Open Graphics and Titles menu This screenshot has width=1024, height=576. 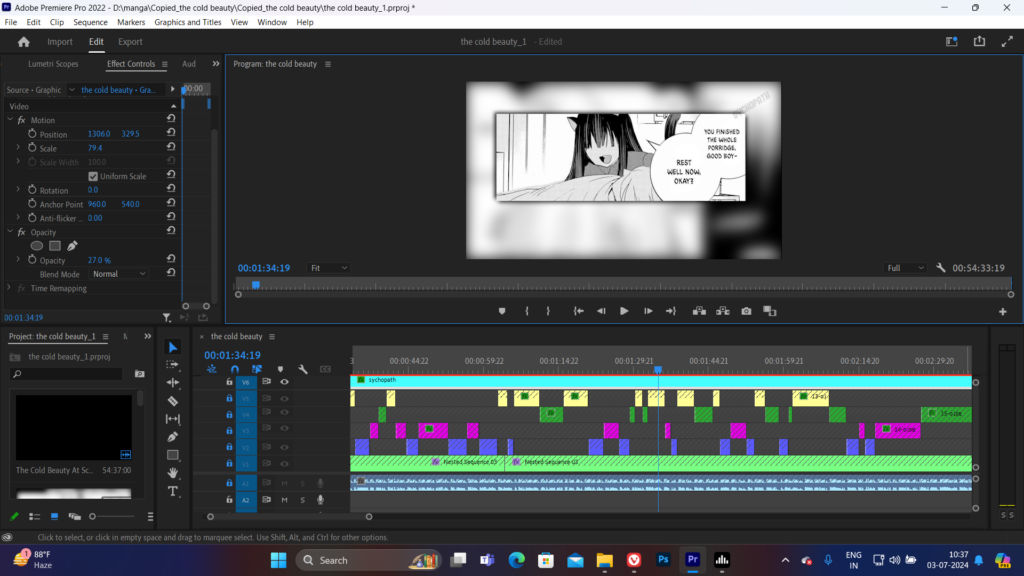187,22
